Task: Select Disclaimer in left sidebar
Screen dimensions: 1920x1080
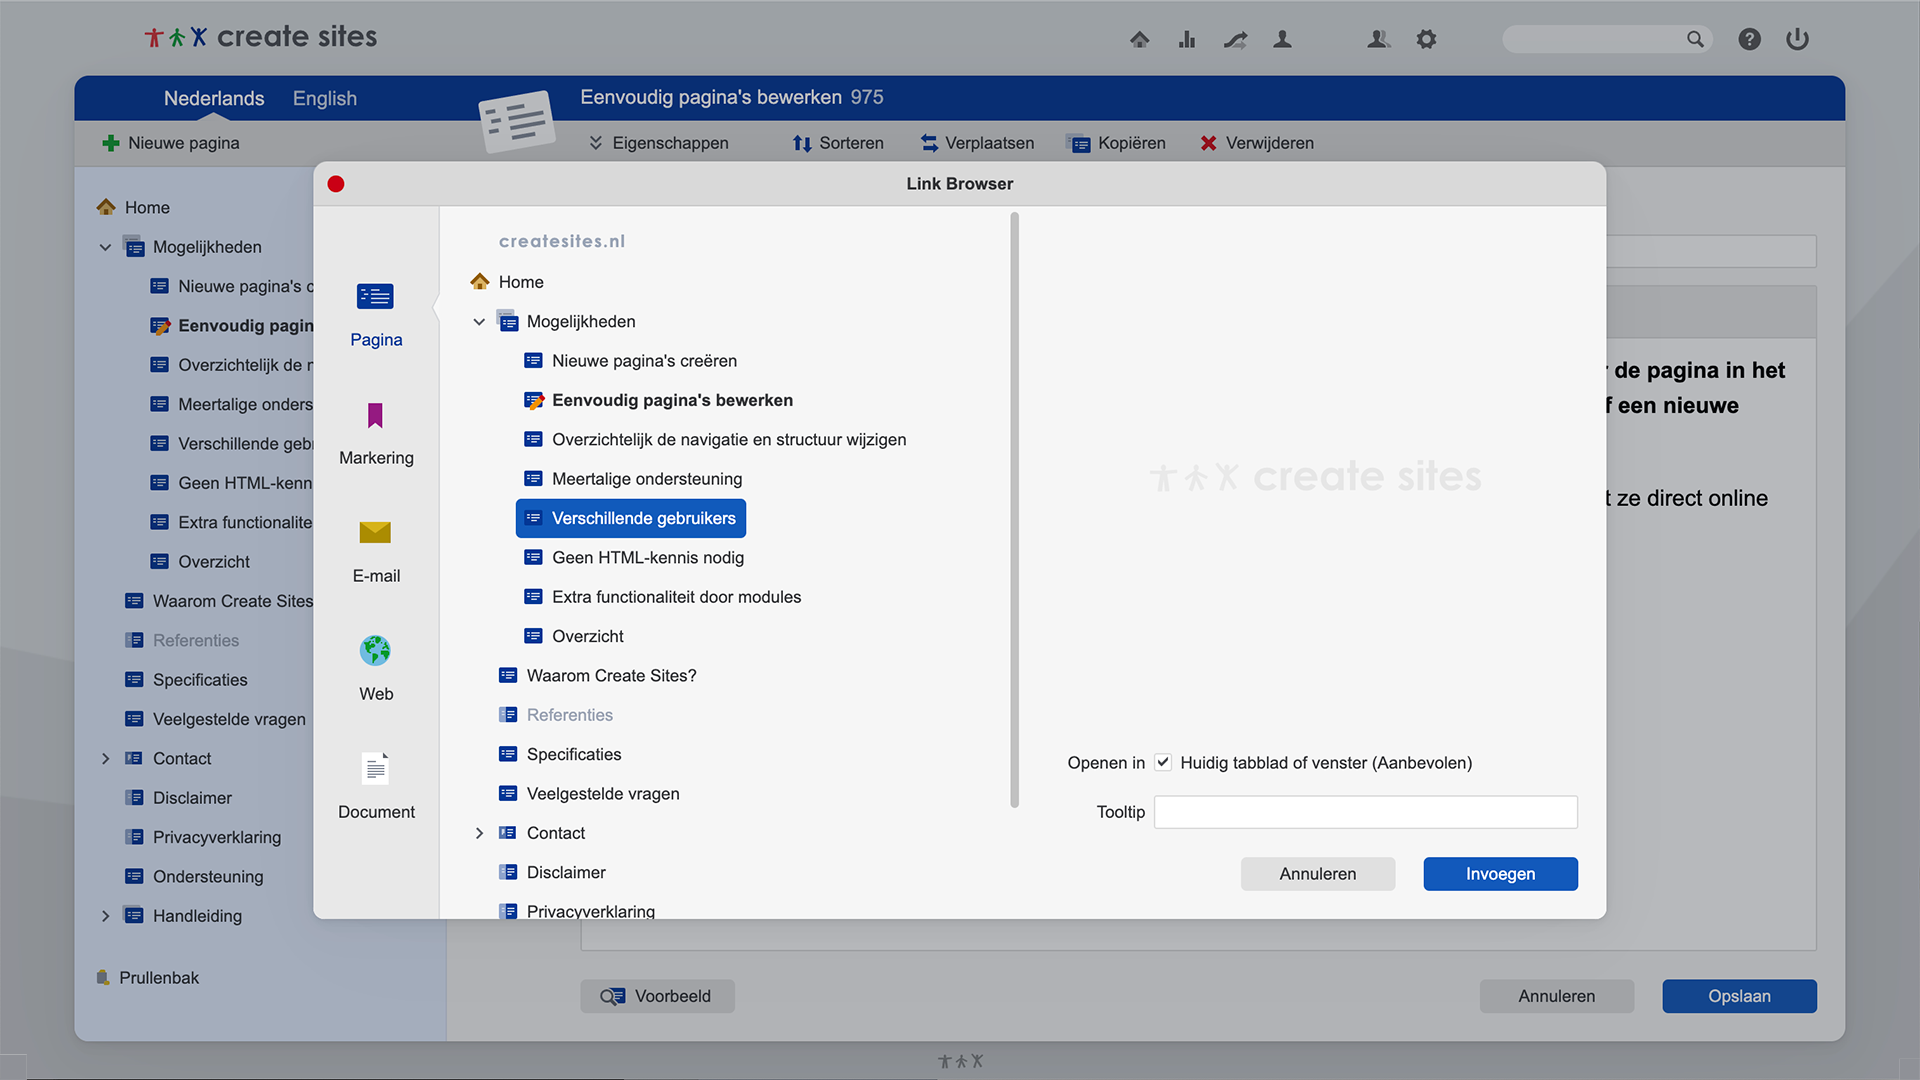Action: coord(178,798)
